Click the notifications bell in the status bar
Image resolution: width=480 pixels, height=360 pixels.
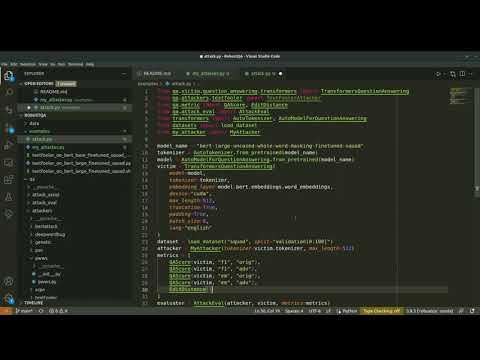coord(472,311)
